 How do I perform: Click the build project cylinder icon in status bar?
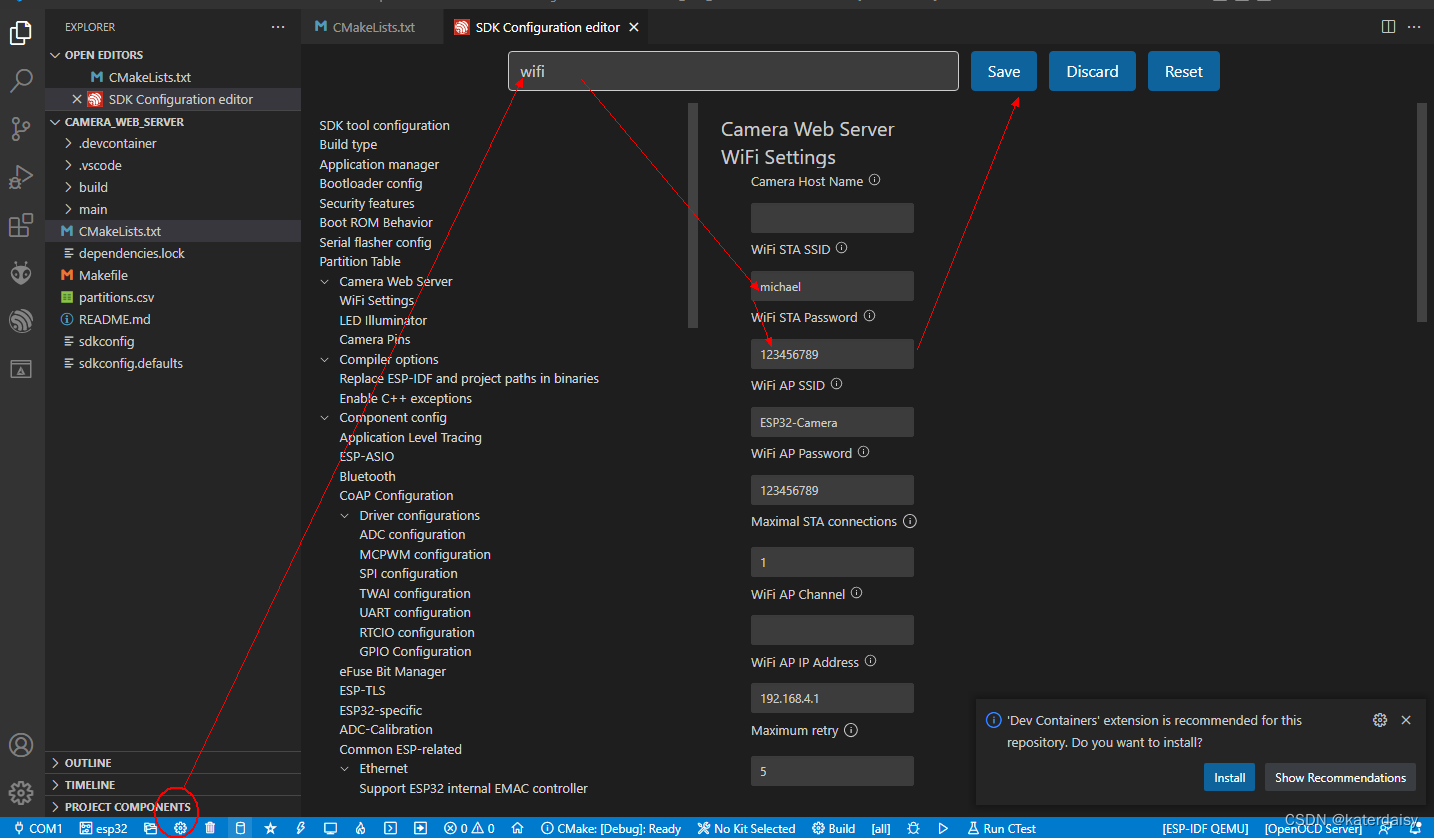240,828
